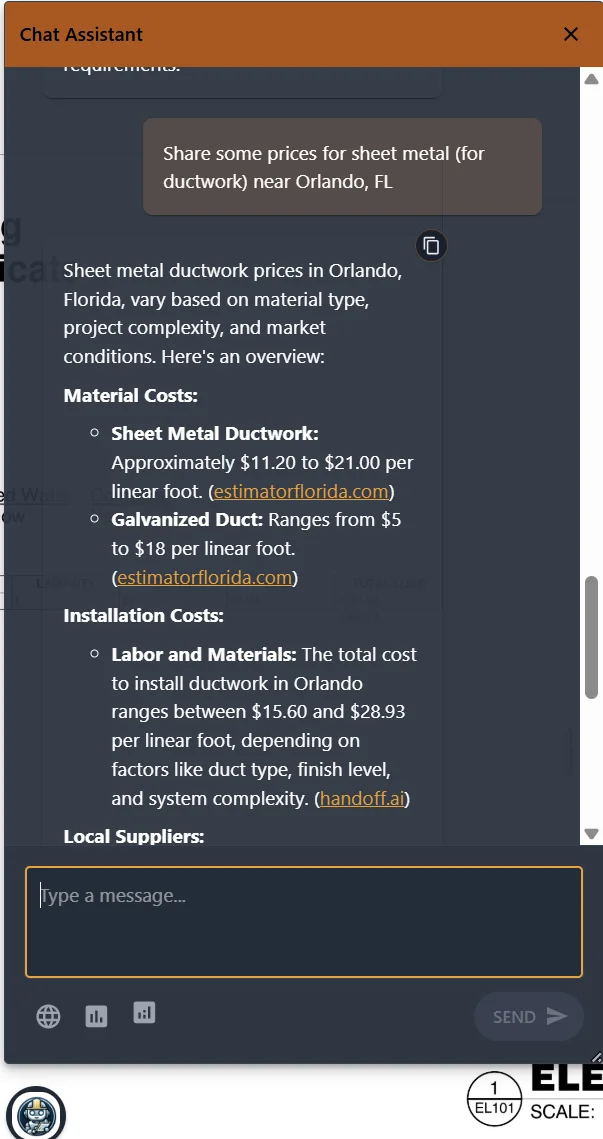Click the Chat Assistant title text

(81, 34)
